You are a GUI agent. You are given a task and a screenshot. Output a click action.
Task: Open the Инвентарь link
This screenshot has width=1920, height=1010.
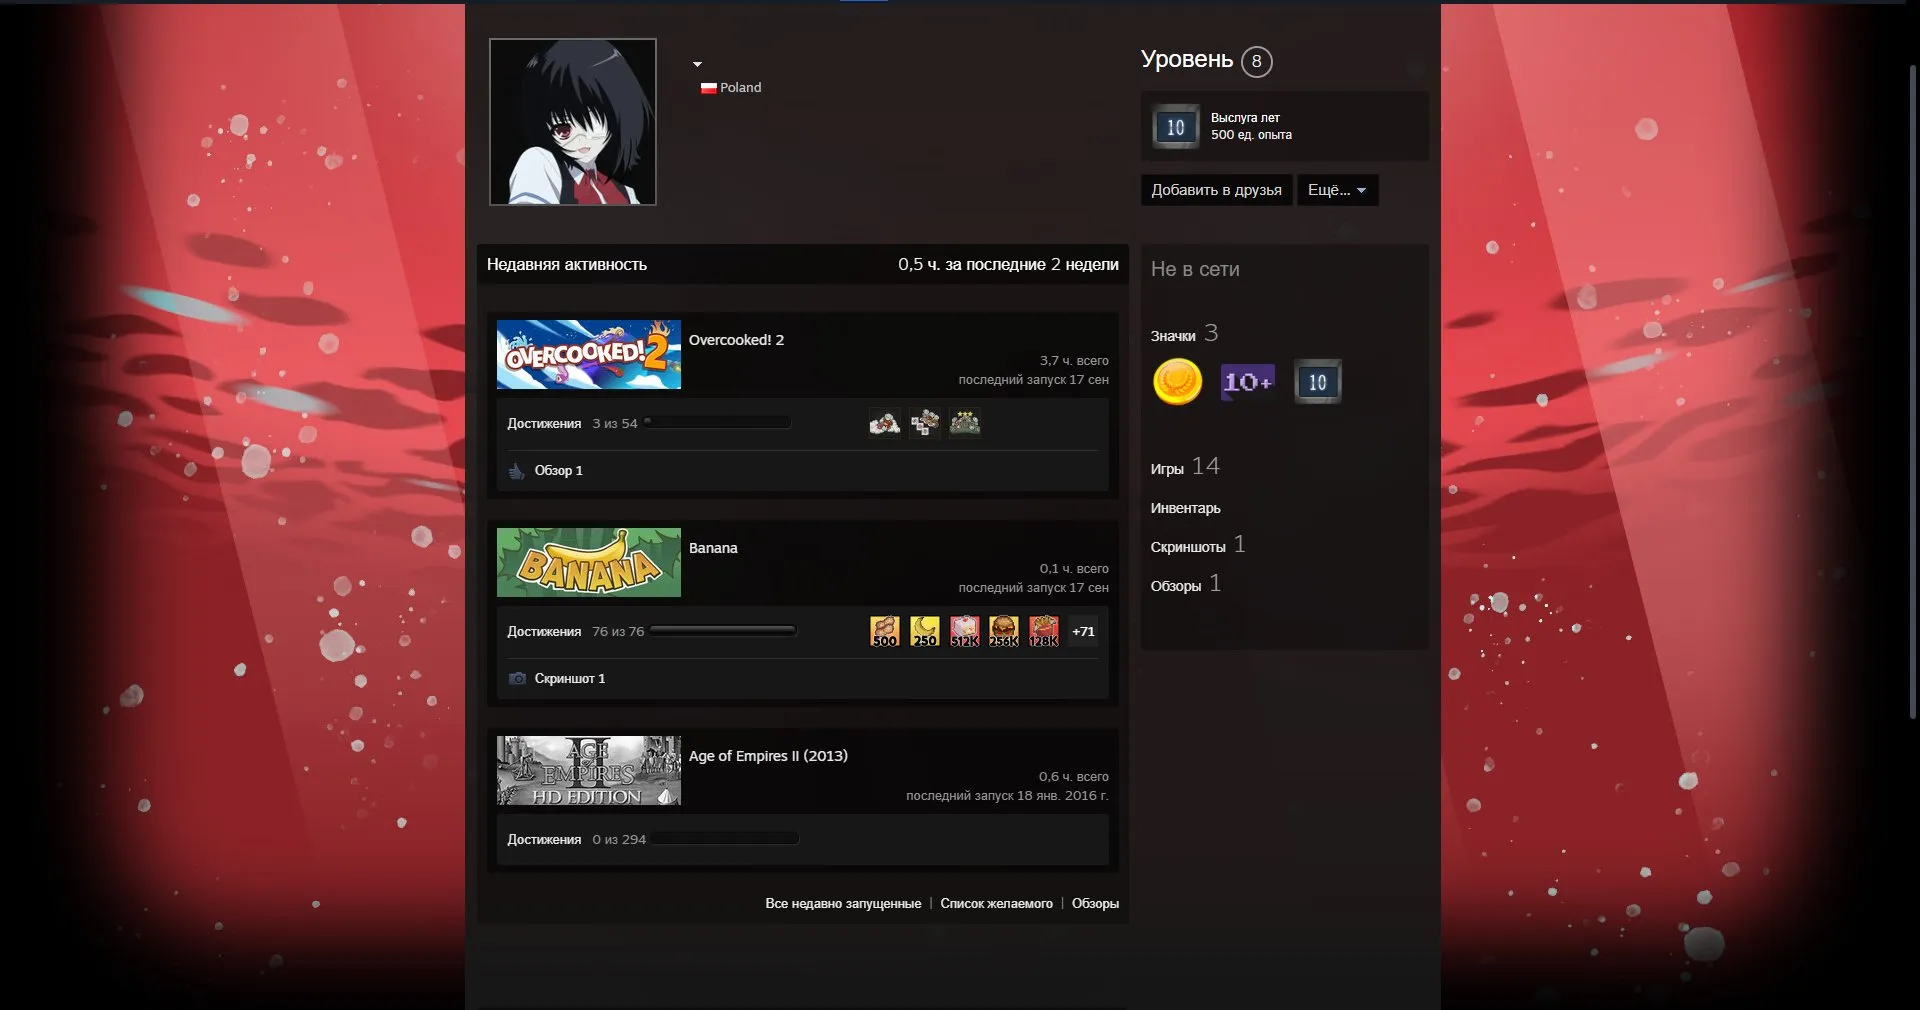(x=1185, y=508)
